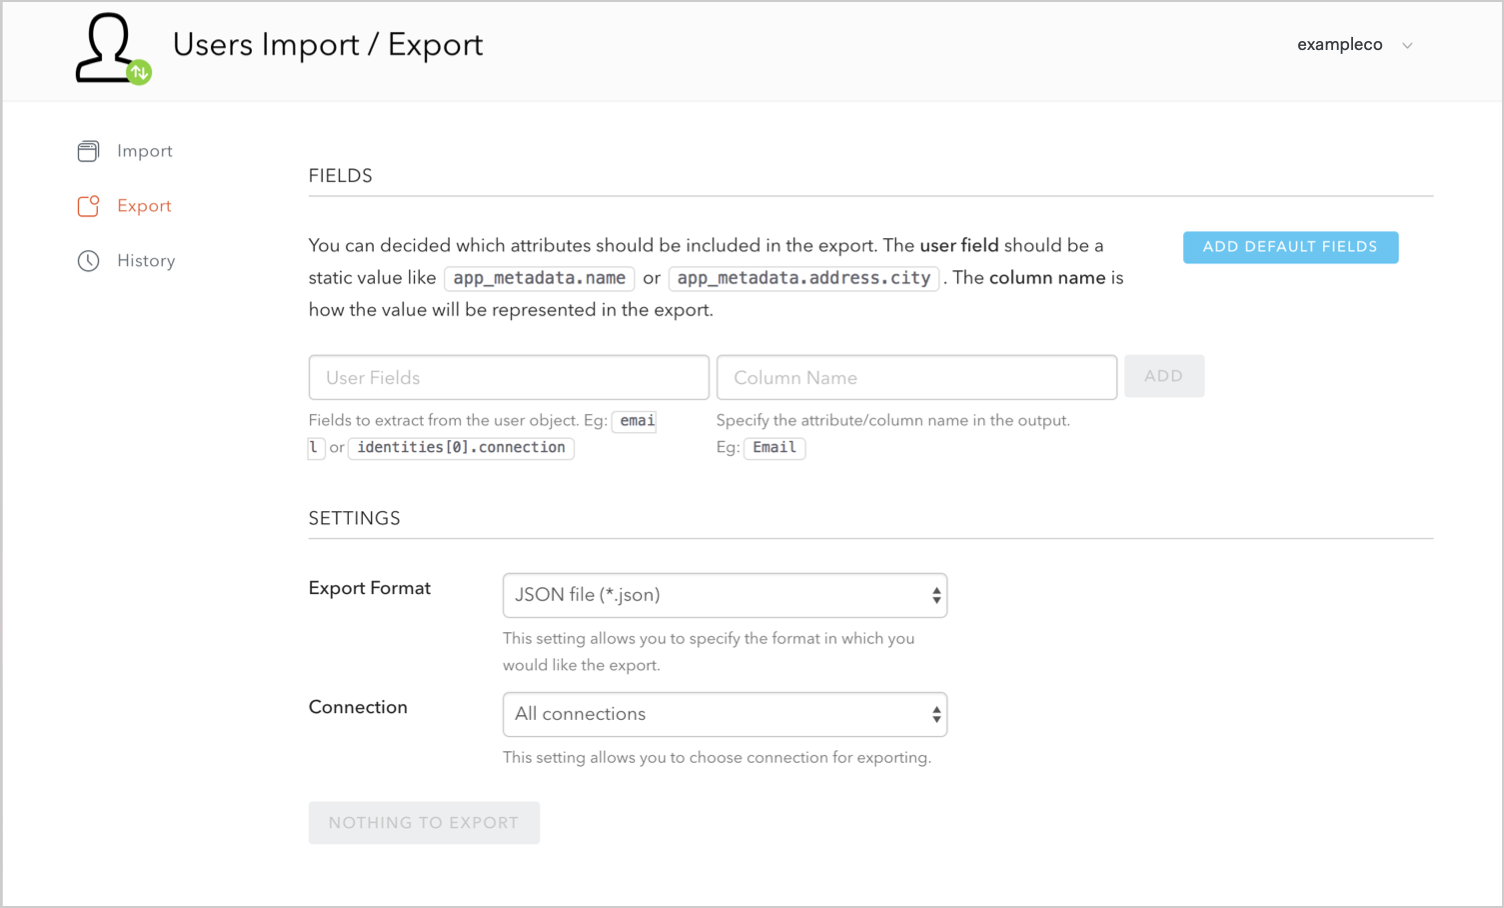
Task: Open the Export Format dropdown
Action: tap(724, 595)
